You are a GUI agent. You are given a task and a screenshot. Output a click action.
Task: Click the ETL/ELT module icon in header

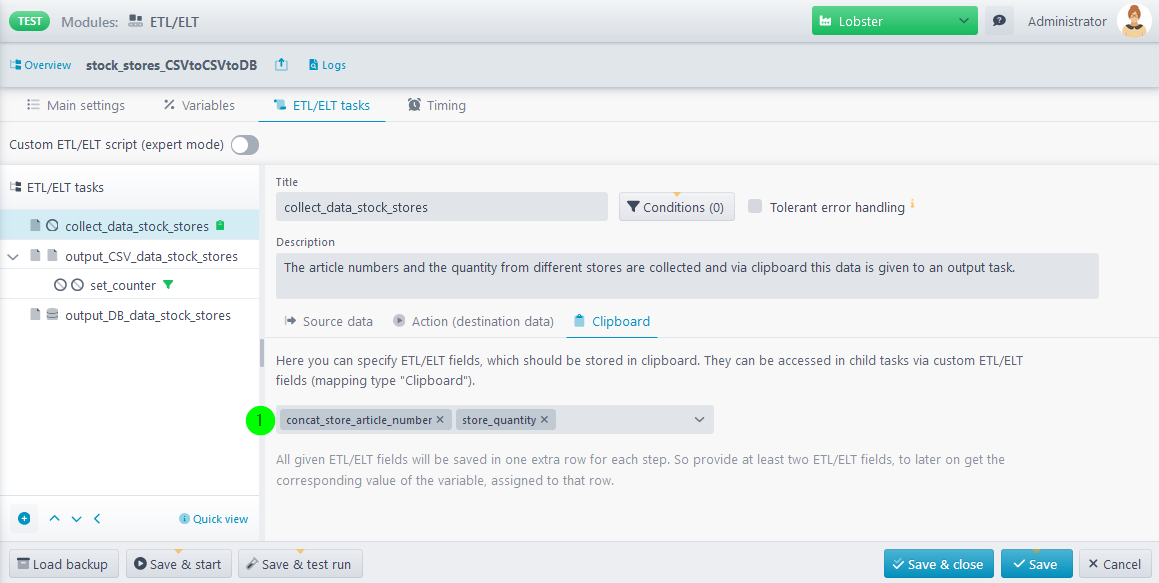pos(135,21)
